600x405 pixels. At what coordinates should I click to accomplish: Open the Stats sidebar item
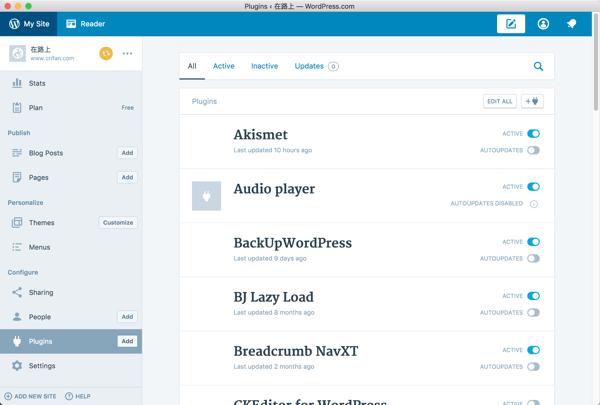click(x=71, y=83)
